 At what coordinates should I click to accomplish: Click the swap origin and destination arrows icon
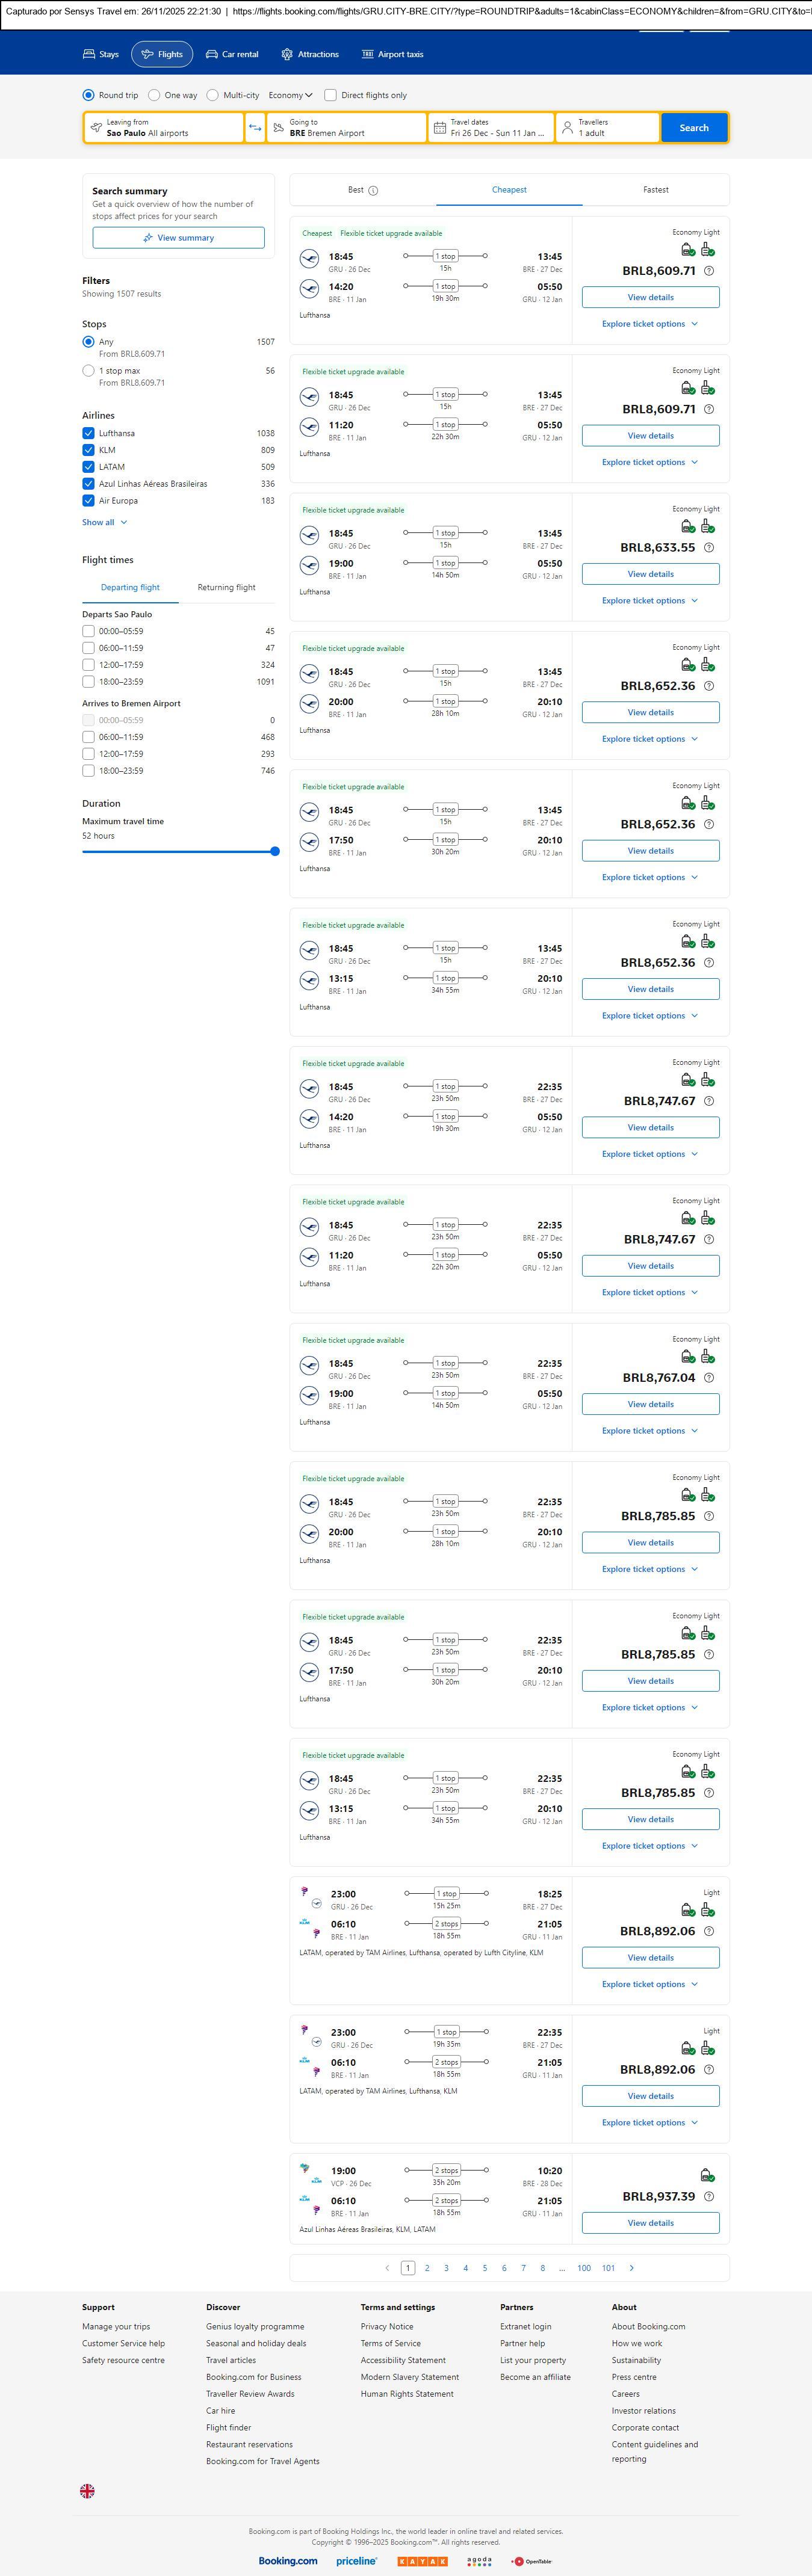tap(255, 128)
